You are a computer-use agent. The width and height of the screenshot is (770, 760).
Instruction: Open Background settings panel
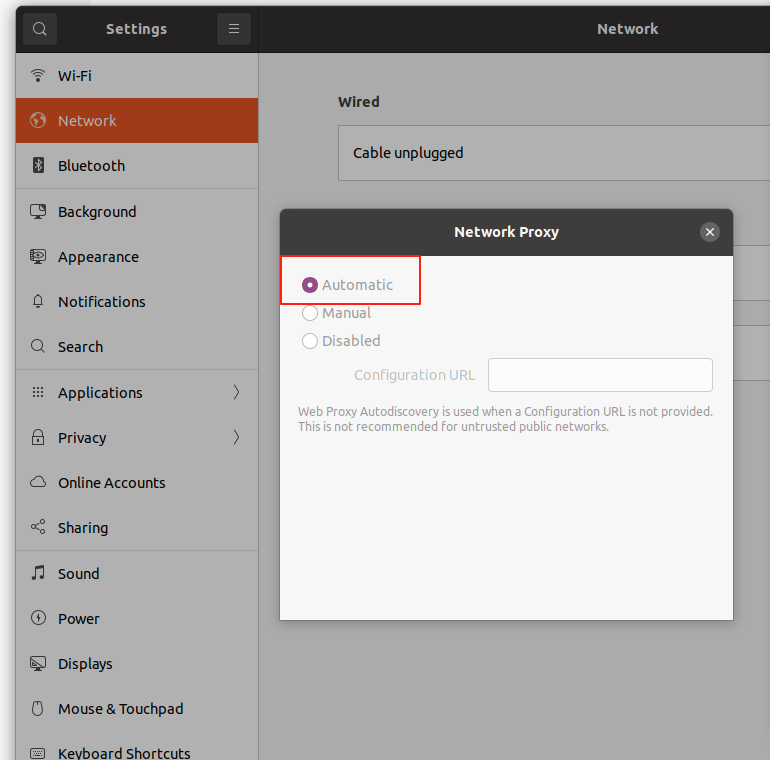pyautogui.click(x=137, y=212)
